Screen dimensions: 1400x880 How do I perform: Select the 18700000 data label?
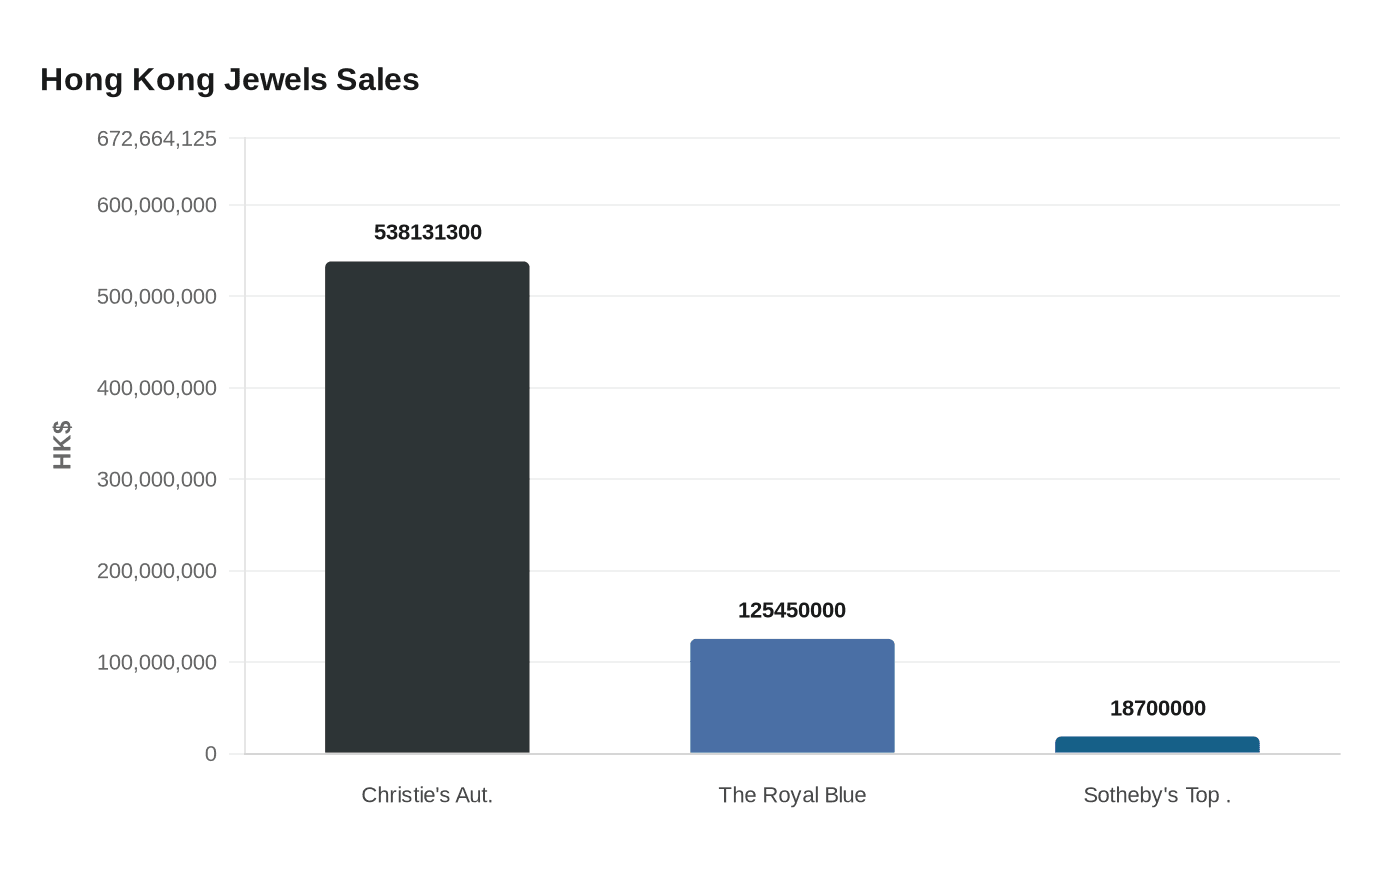[x=1158, y=708]
